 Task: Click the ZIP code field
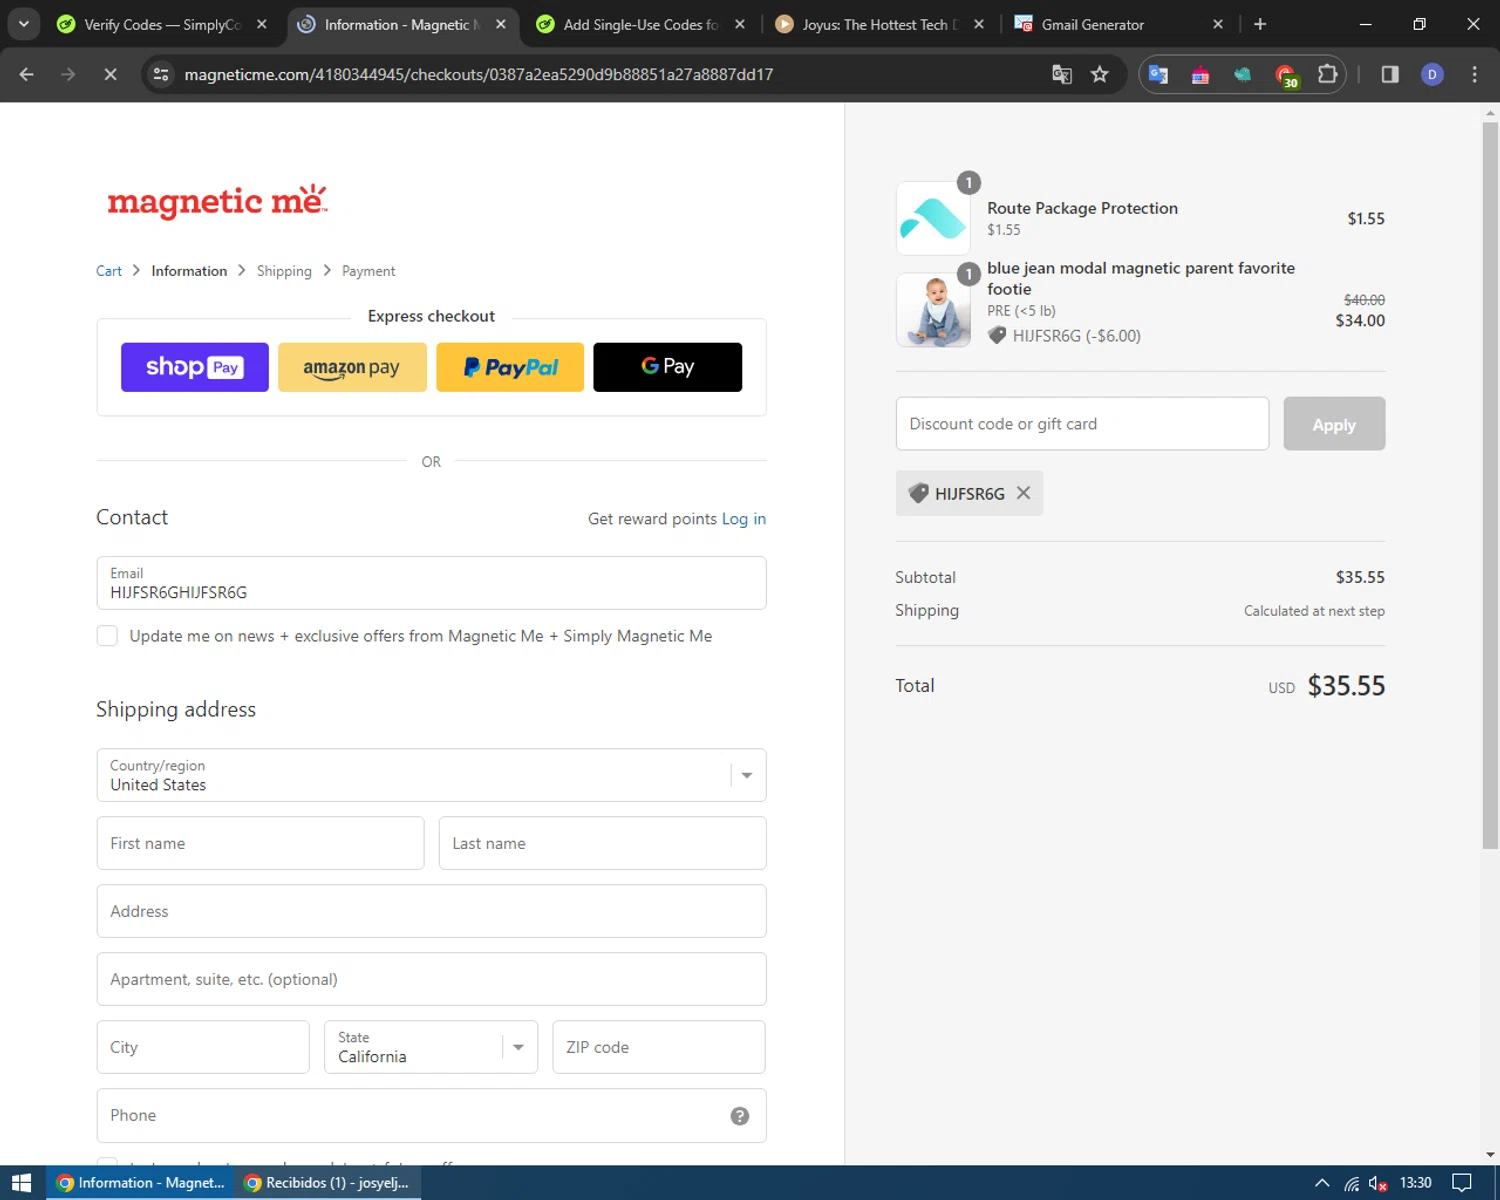pos(659,1047)
